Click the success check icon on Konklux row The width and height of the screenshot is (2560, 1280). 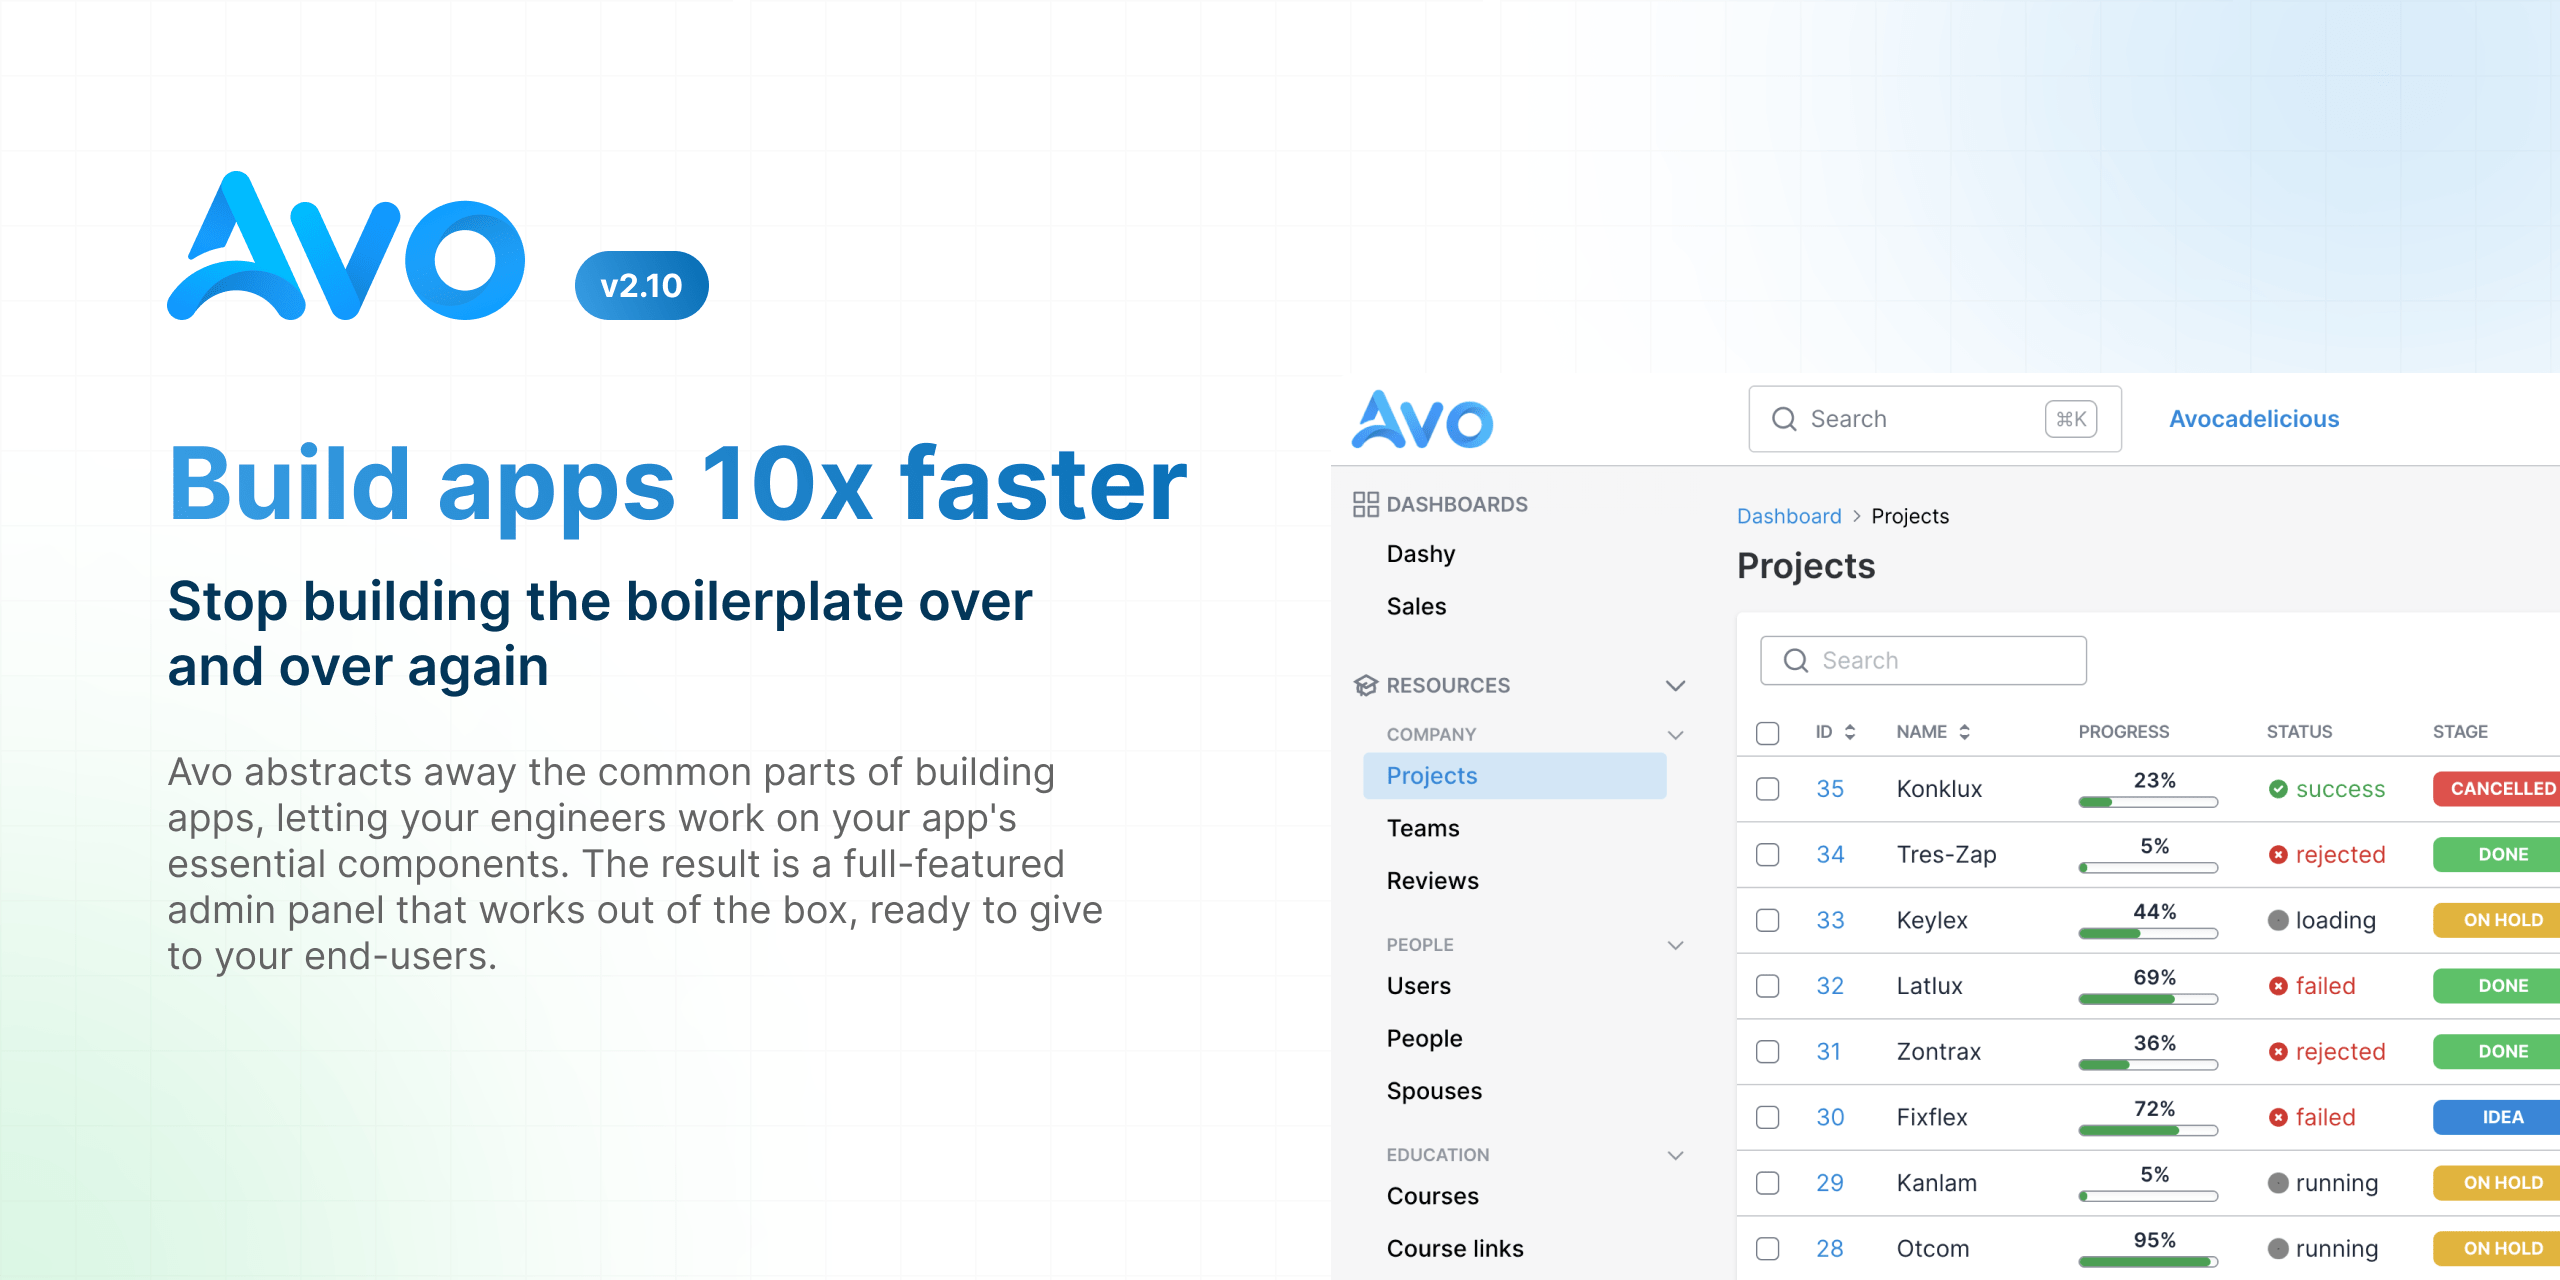2280,788
